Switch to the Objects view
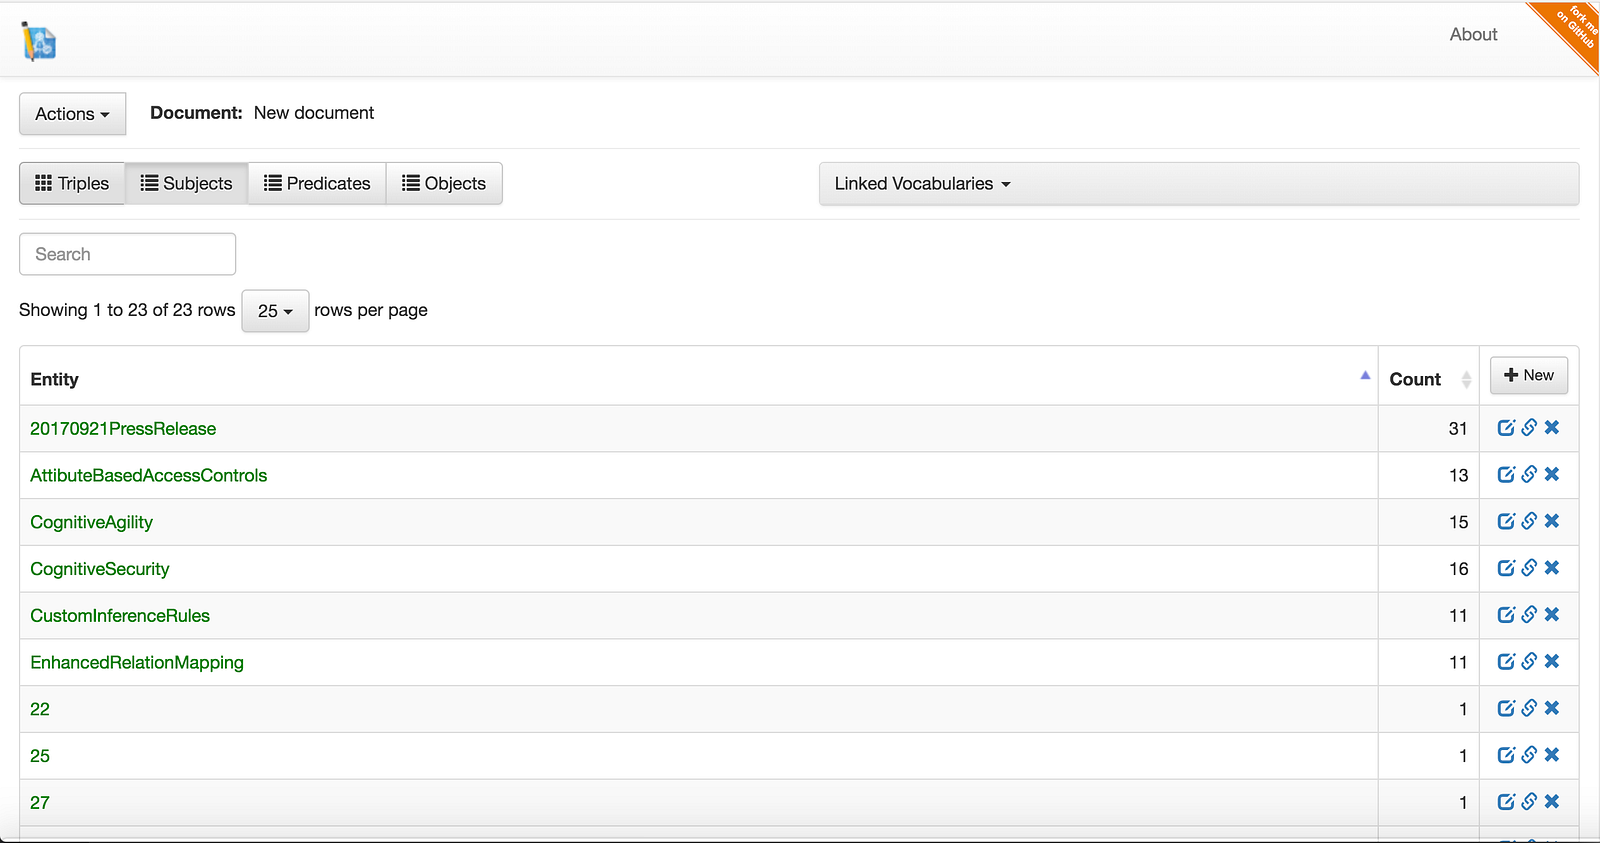This screenshot has height=843, width=1600. tap(444, 183)
